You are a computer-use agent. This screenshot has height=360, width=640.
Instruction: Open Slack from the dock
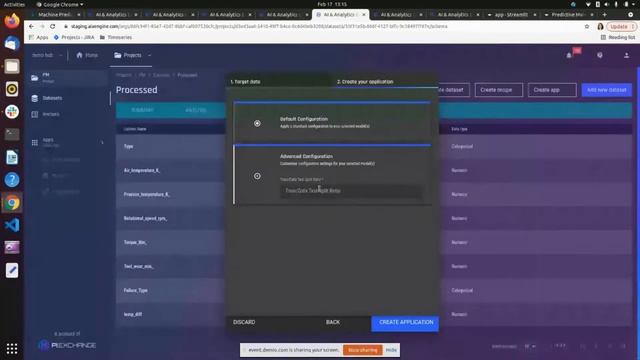coord(12,111)
